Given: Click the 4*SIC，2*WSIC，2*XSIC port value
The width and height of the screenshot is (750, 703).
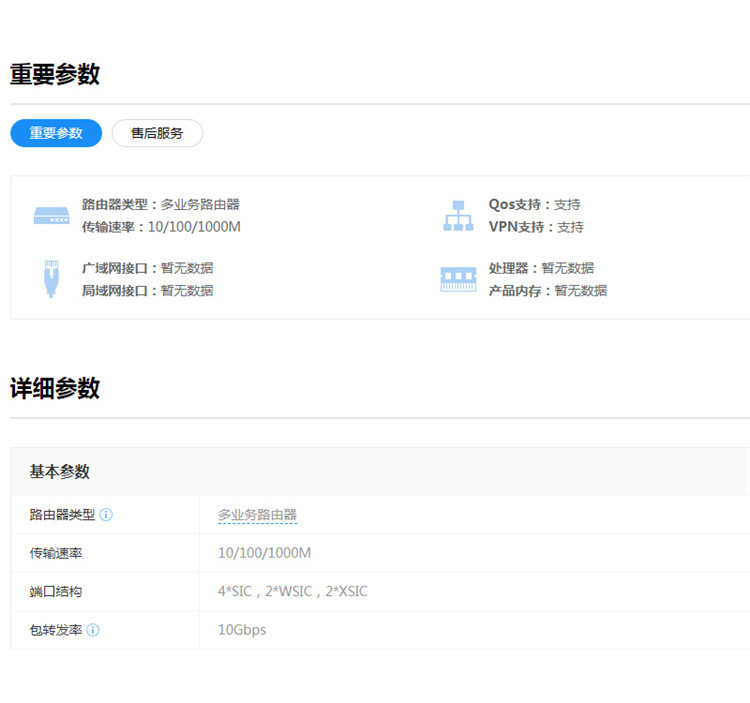Looking at the screenshot, I should click(x=292, y=592).
